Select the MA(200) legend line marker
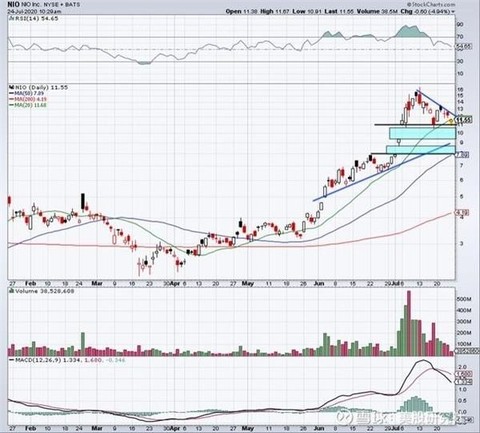The width and height of the screenshot is (480, 433). pos(11,99)
